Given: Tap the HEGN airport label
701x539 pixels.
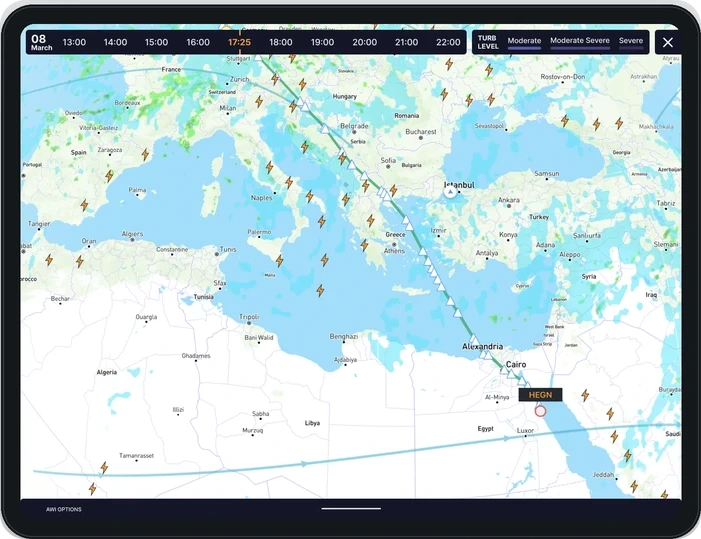Looking at the screenshot, I should (x=540, y=395).
